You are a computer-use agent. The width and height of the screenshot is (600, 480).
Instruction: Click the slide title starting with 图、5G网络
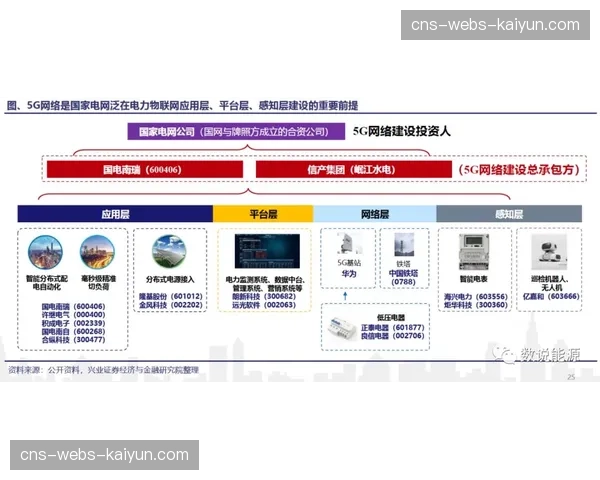click(x=183, y=105)
